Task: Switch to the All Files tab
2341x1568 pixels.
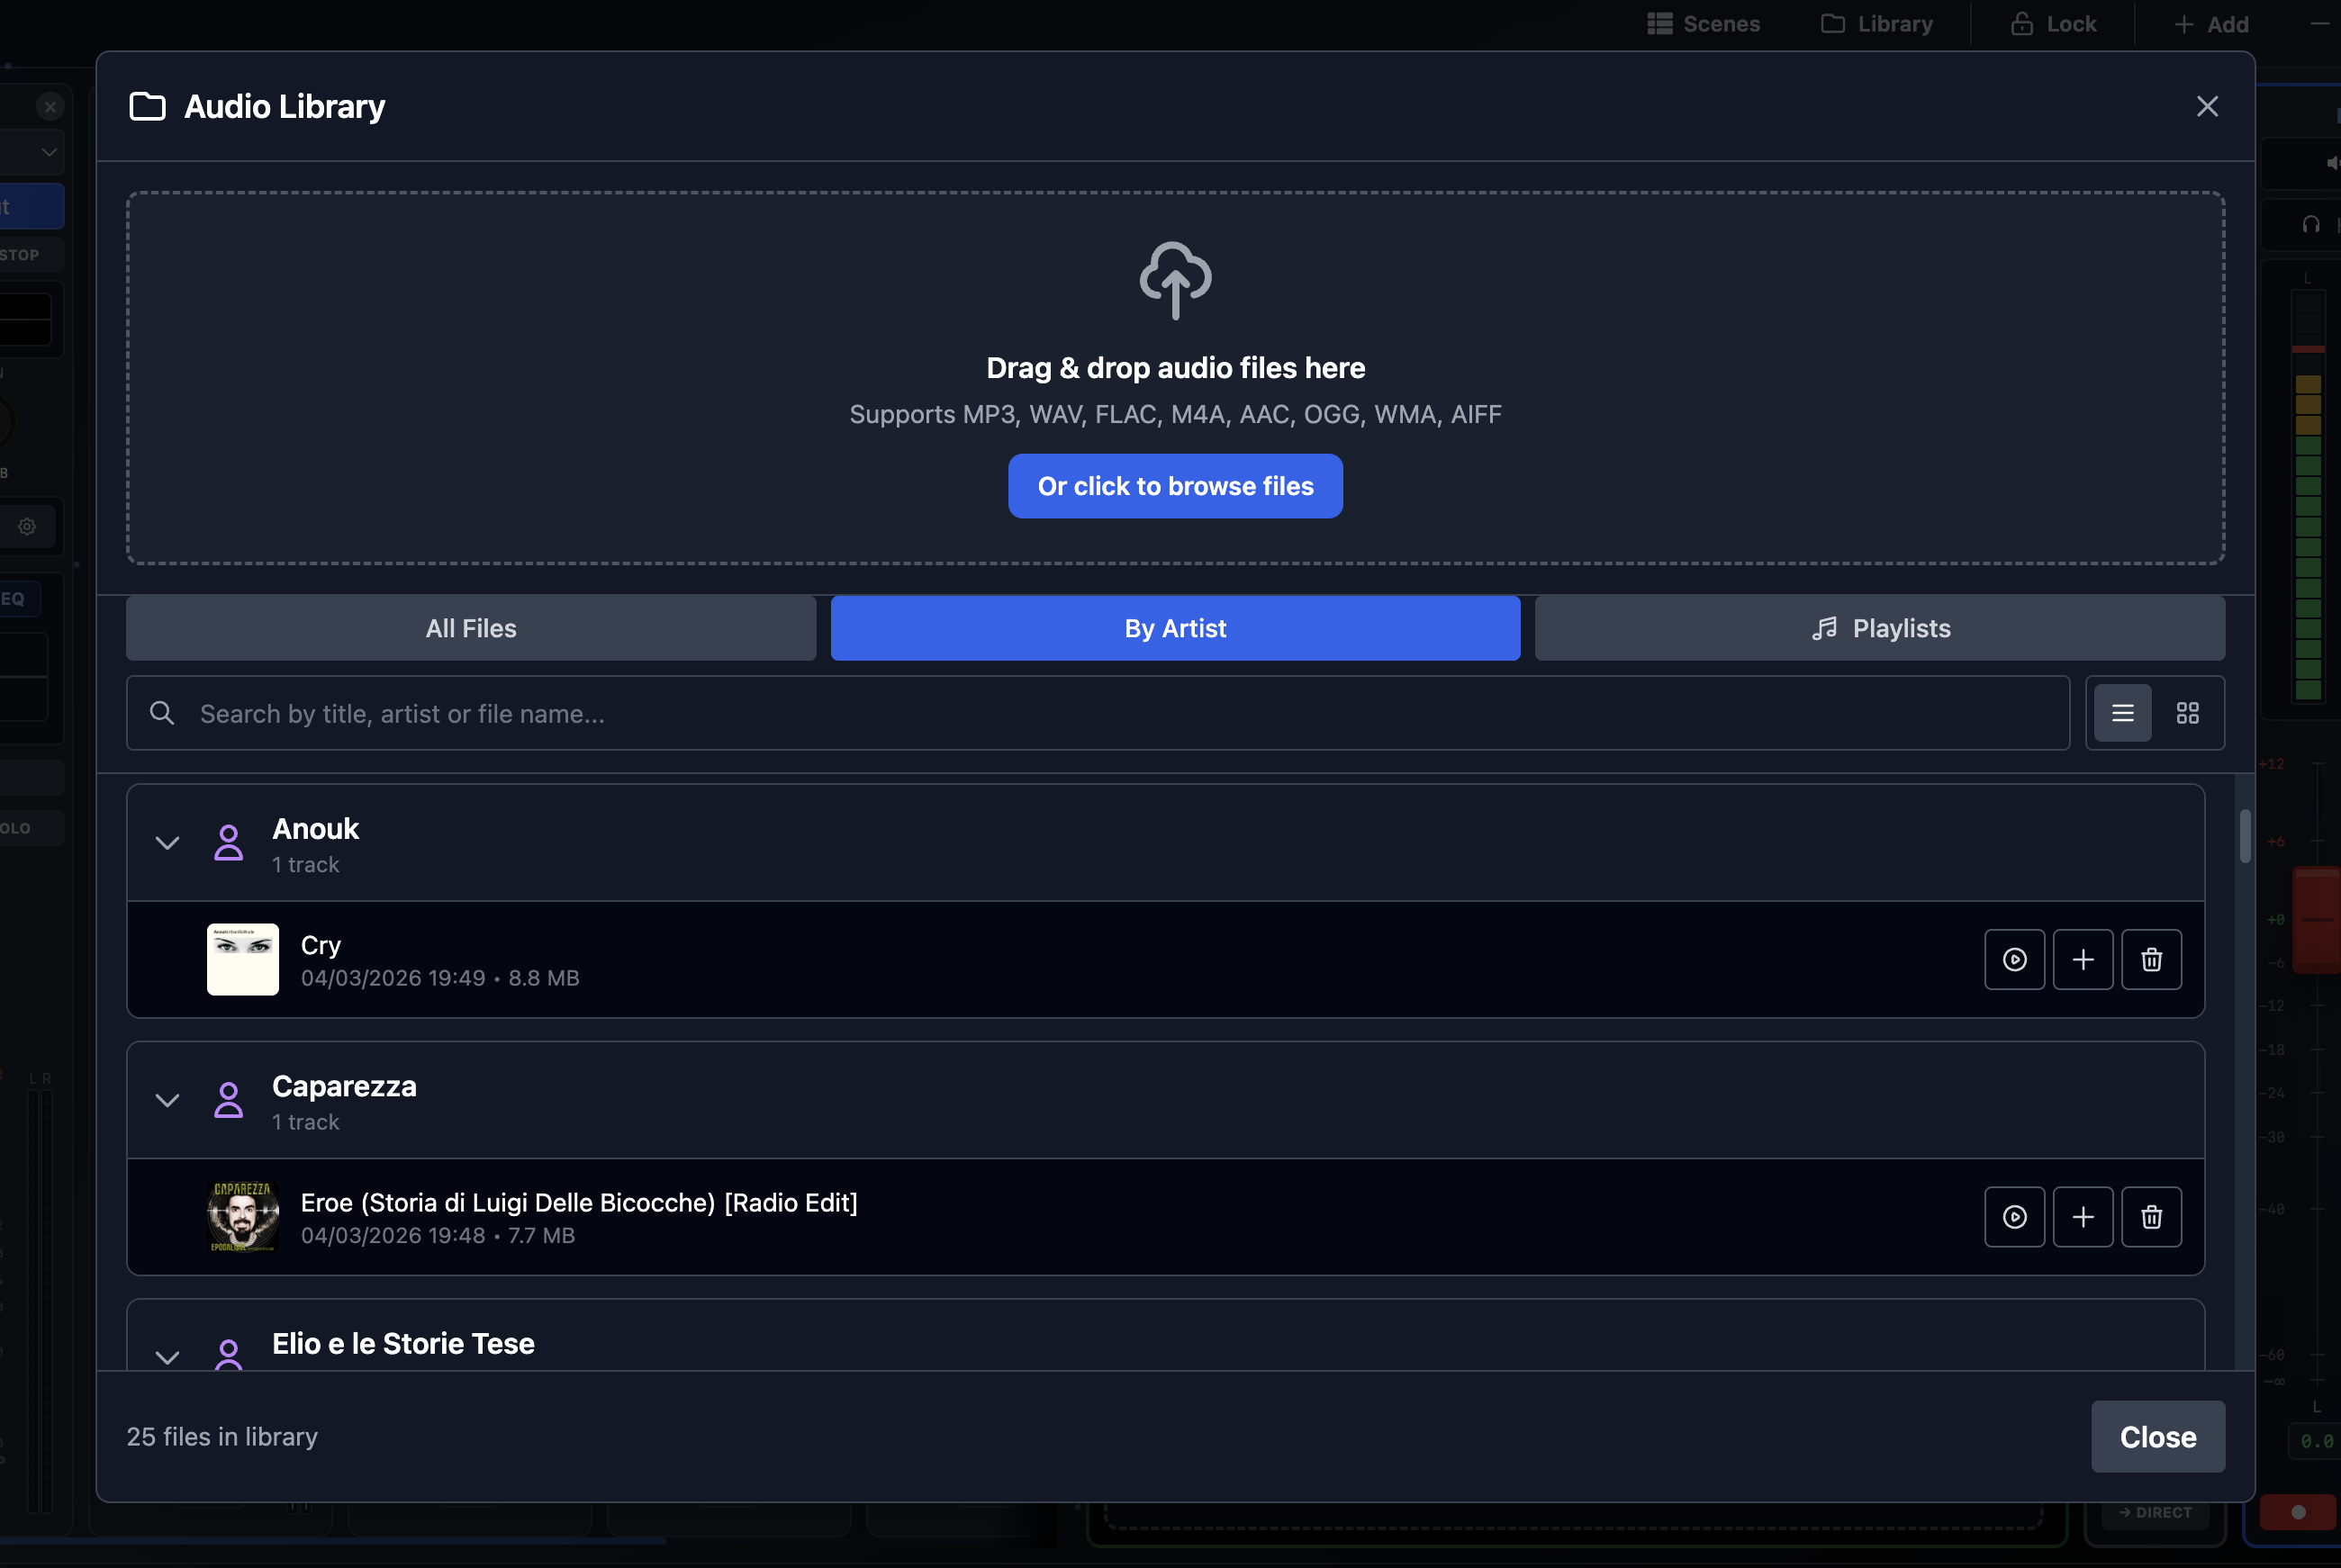Action: (x=470, y=628)
